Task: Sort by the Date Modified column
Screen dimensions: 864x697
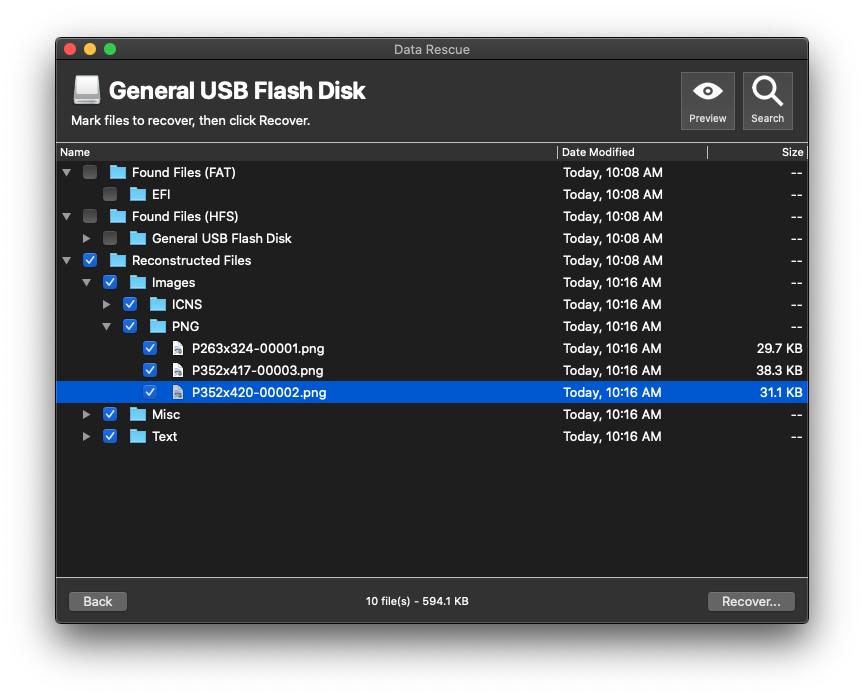Action: click(631, 152)
